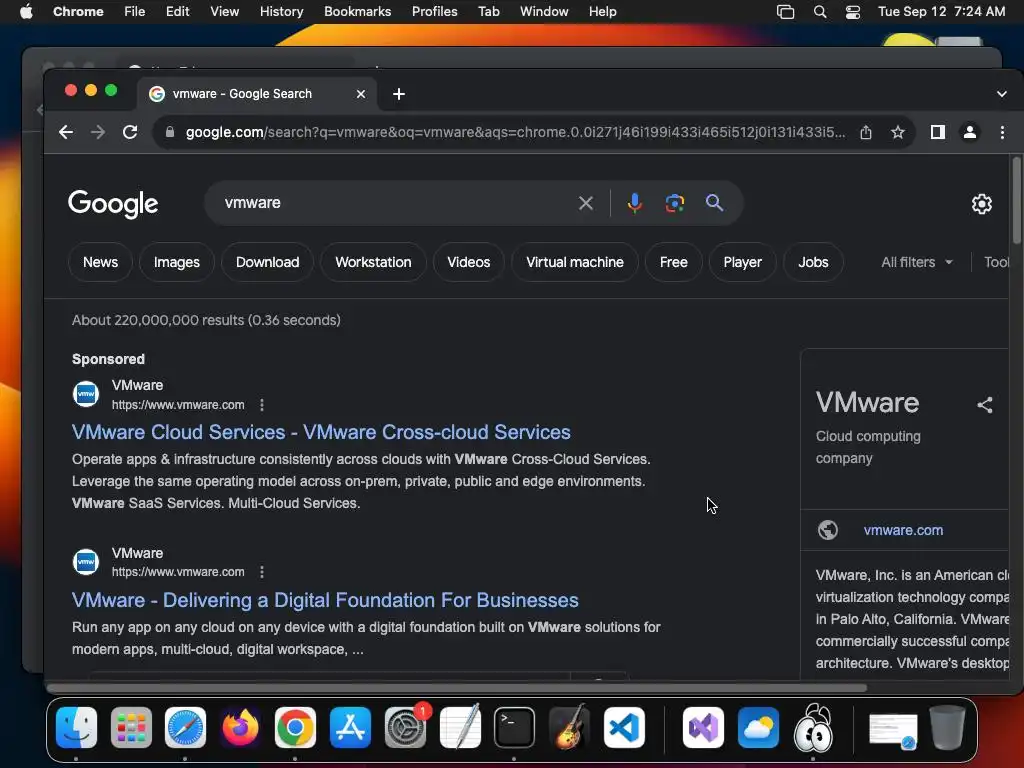Launch Firefox from the Dock
Viewport: 1024px width, 768px height.
point(240,728)
